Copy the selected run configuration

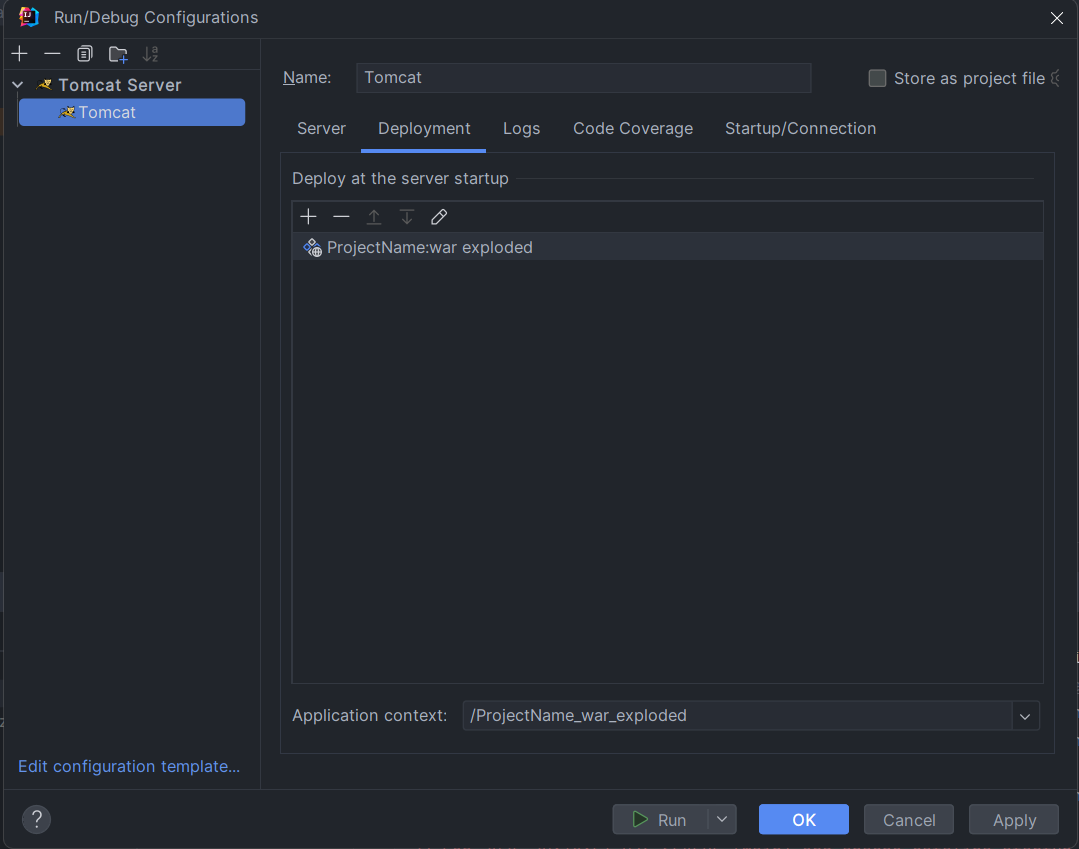coord(85,54)
